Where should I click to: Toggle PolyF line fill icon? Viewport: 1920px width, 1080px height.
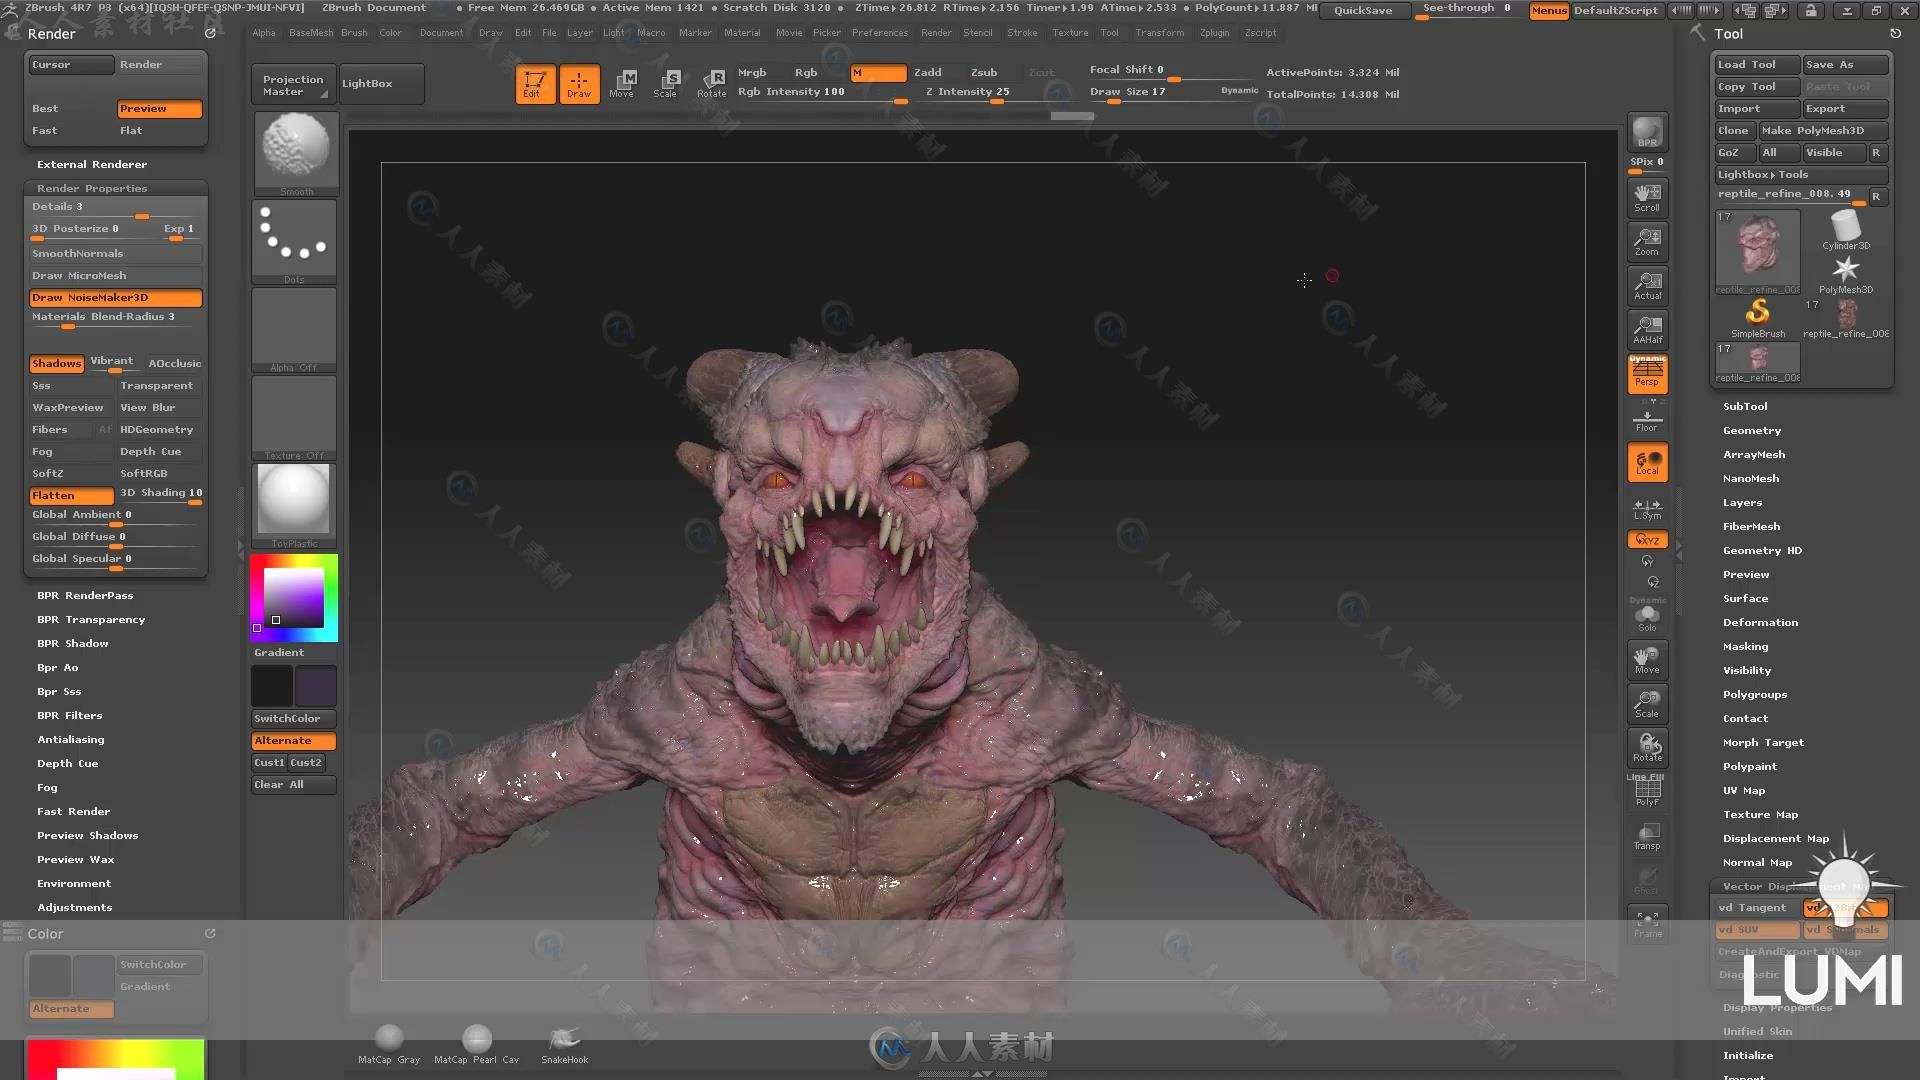pyautogui.click(x=1647, y=792)
